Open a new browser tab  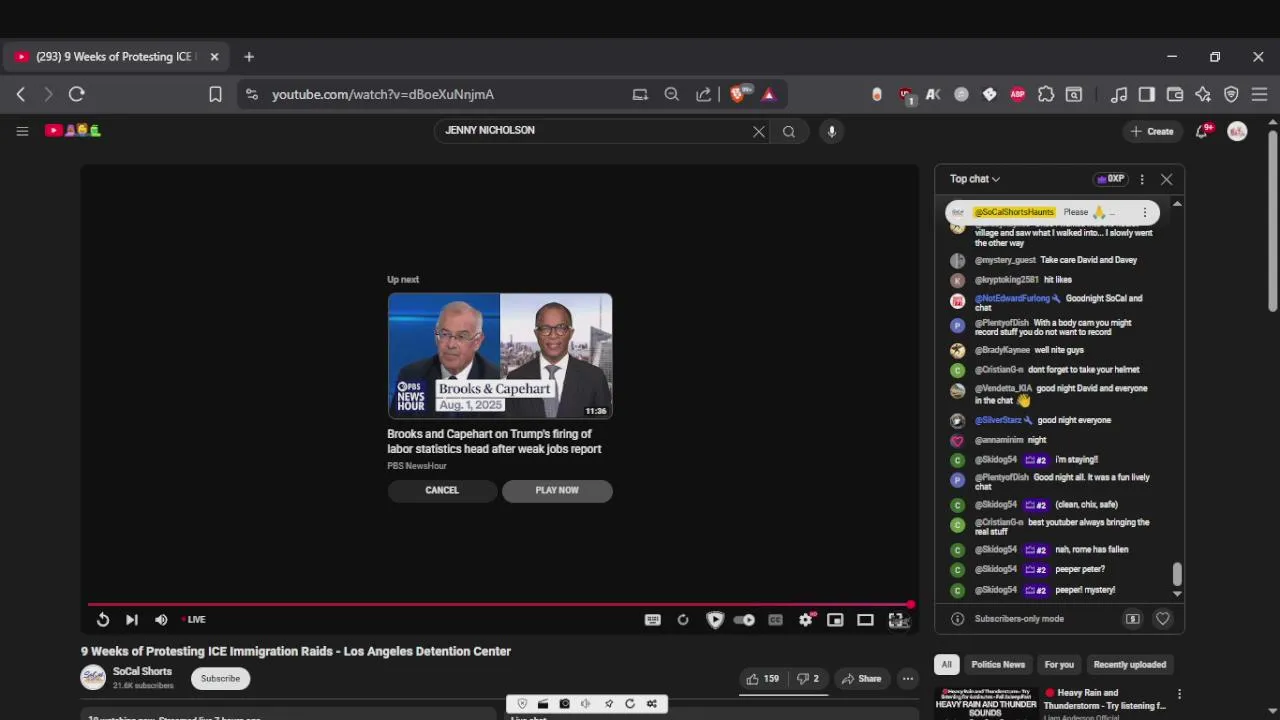pyautogui.click(x=249, y=57)
